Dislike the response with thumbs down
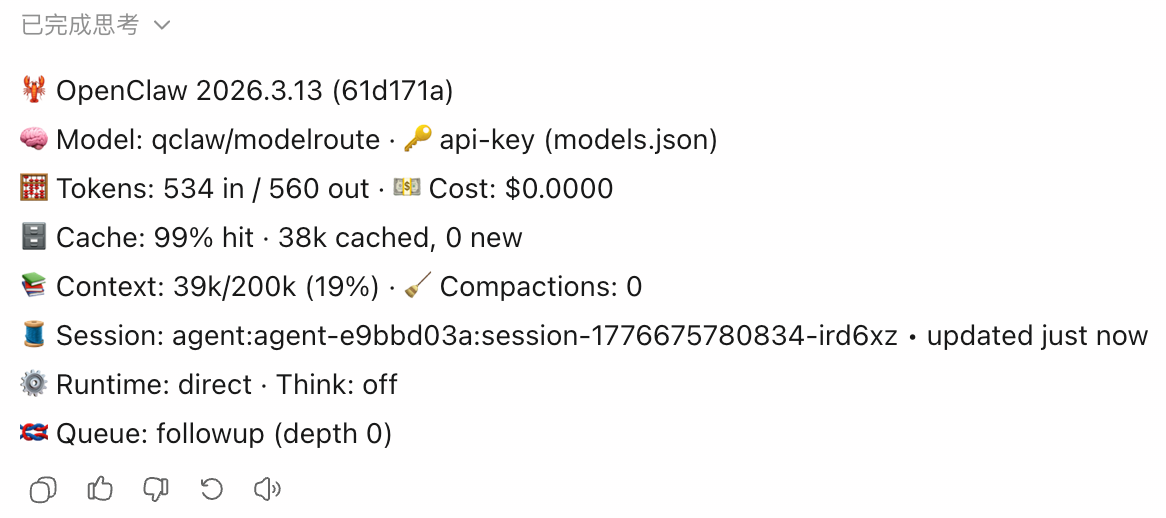 click(x=156, y=489)
